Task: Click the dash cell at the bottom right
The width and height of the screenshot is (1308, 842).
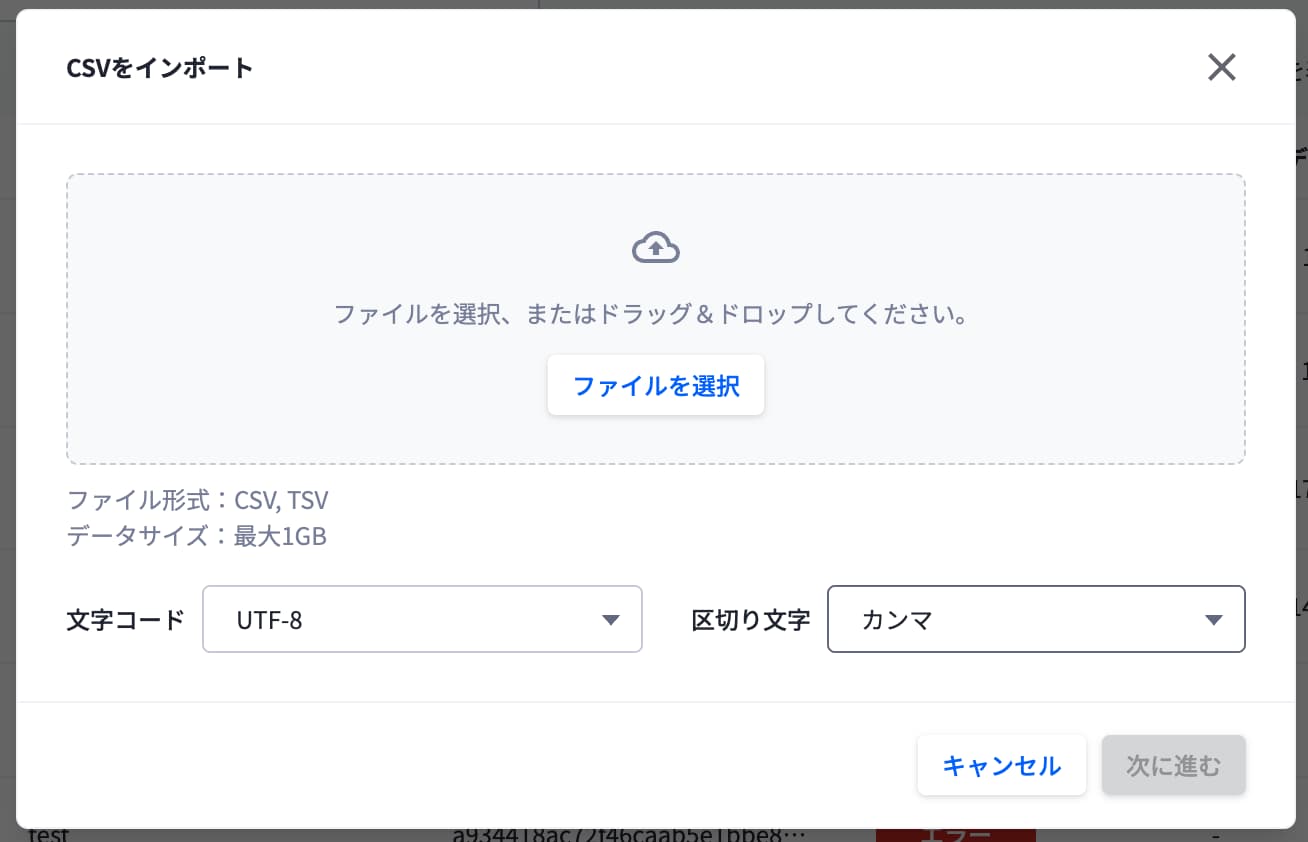Action: tap(1215, 834)
